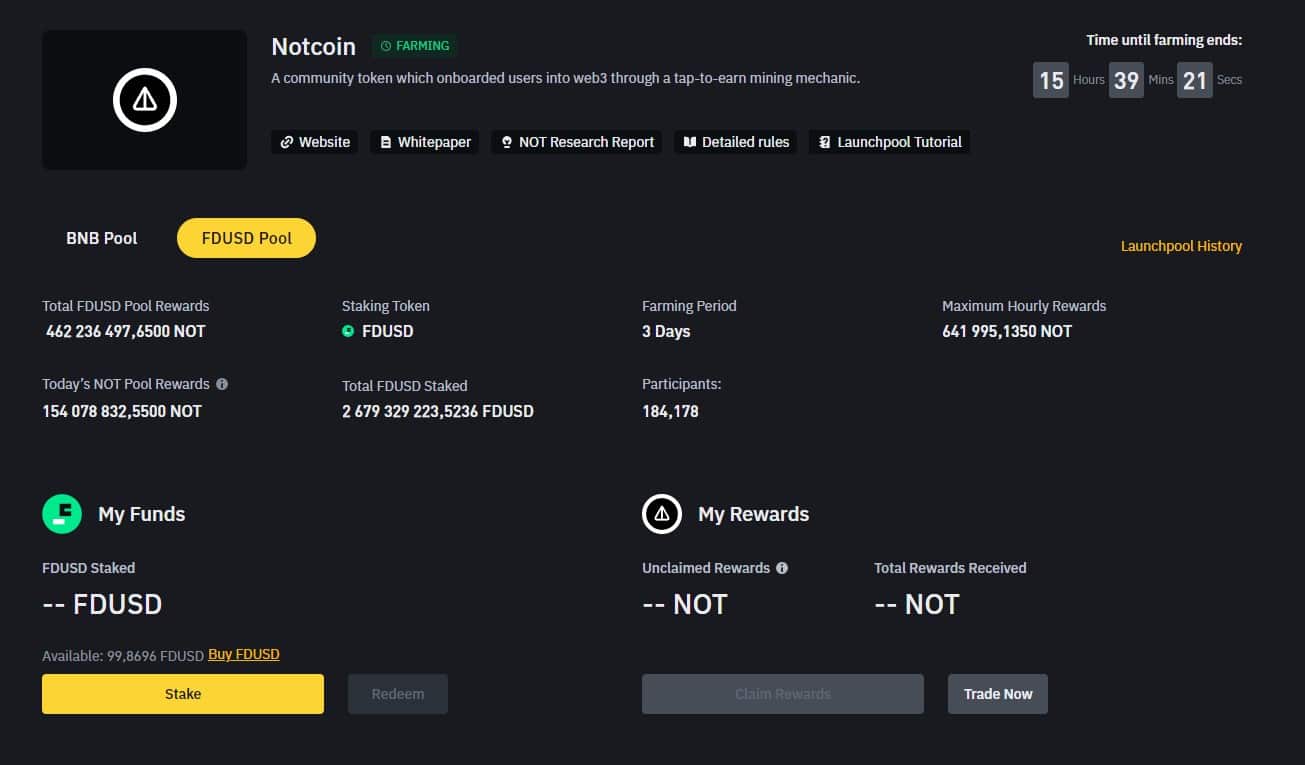Open the Launchpool Tutorial
The image size is (1305, 765).
pyautogui.click(x=889, y=142)
